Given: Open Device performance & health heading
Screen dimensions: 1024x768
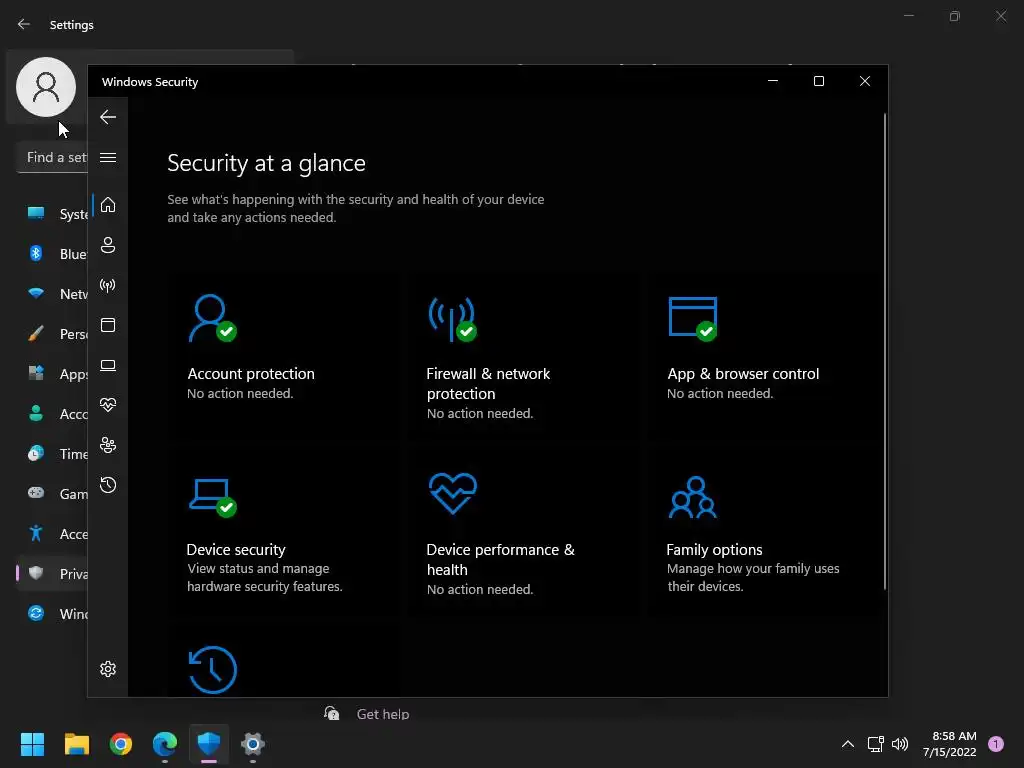Looking at the screenshot, I should click(500, 559).
